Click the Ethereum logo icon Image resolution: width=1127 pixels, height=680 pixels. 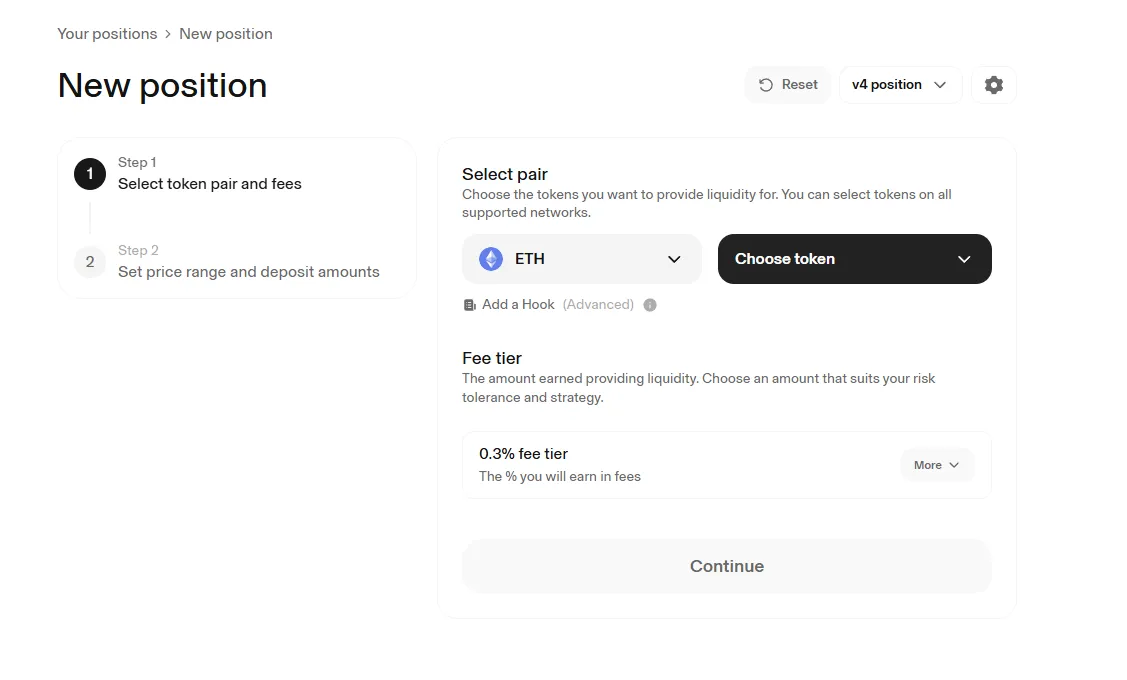(491, 259)
